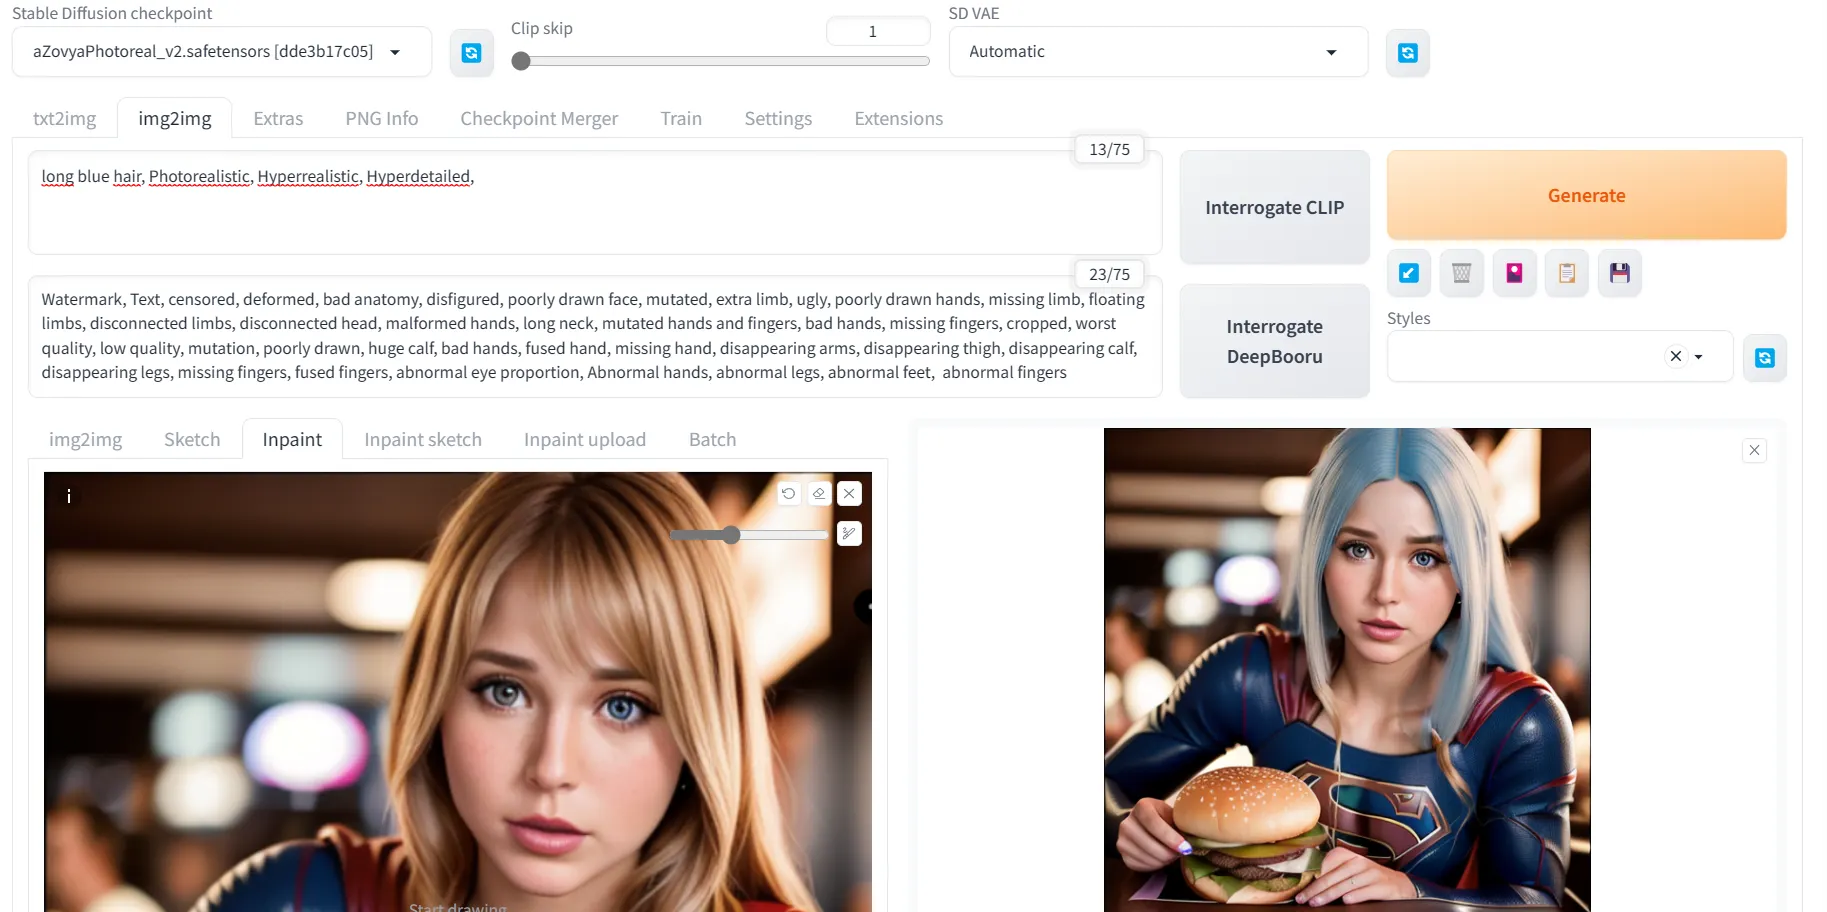Click the clipboard apply styles icon
The height and width of the screenshot is (912, 1827).
(x=1567, y=273)
